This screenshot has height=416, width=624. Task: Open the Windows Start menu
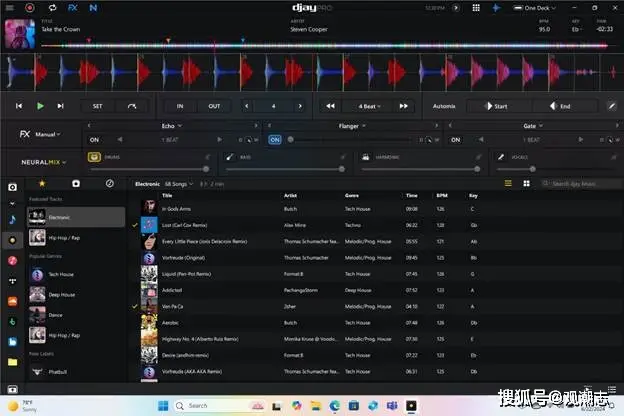pyautogui.click(x=163, y=406)
